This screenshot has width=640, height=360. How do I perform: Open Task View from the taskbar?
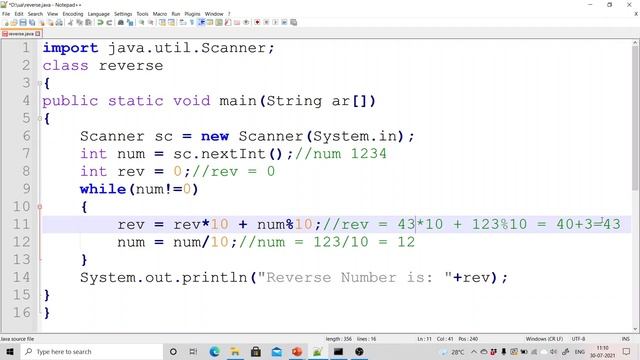coord(193,351)
